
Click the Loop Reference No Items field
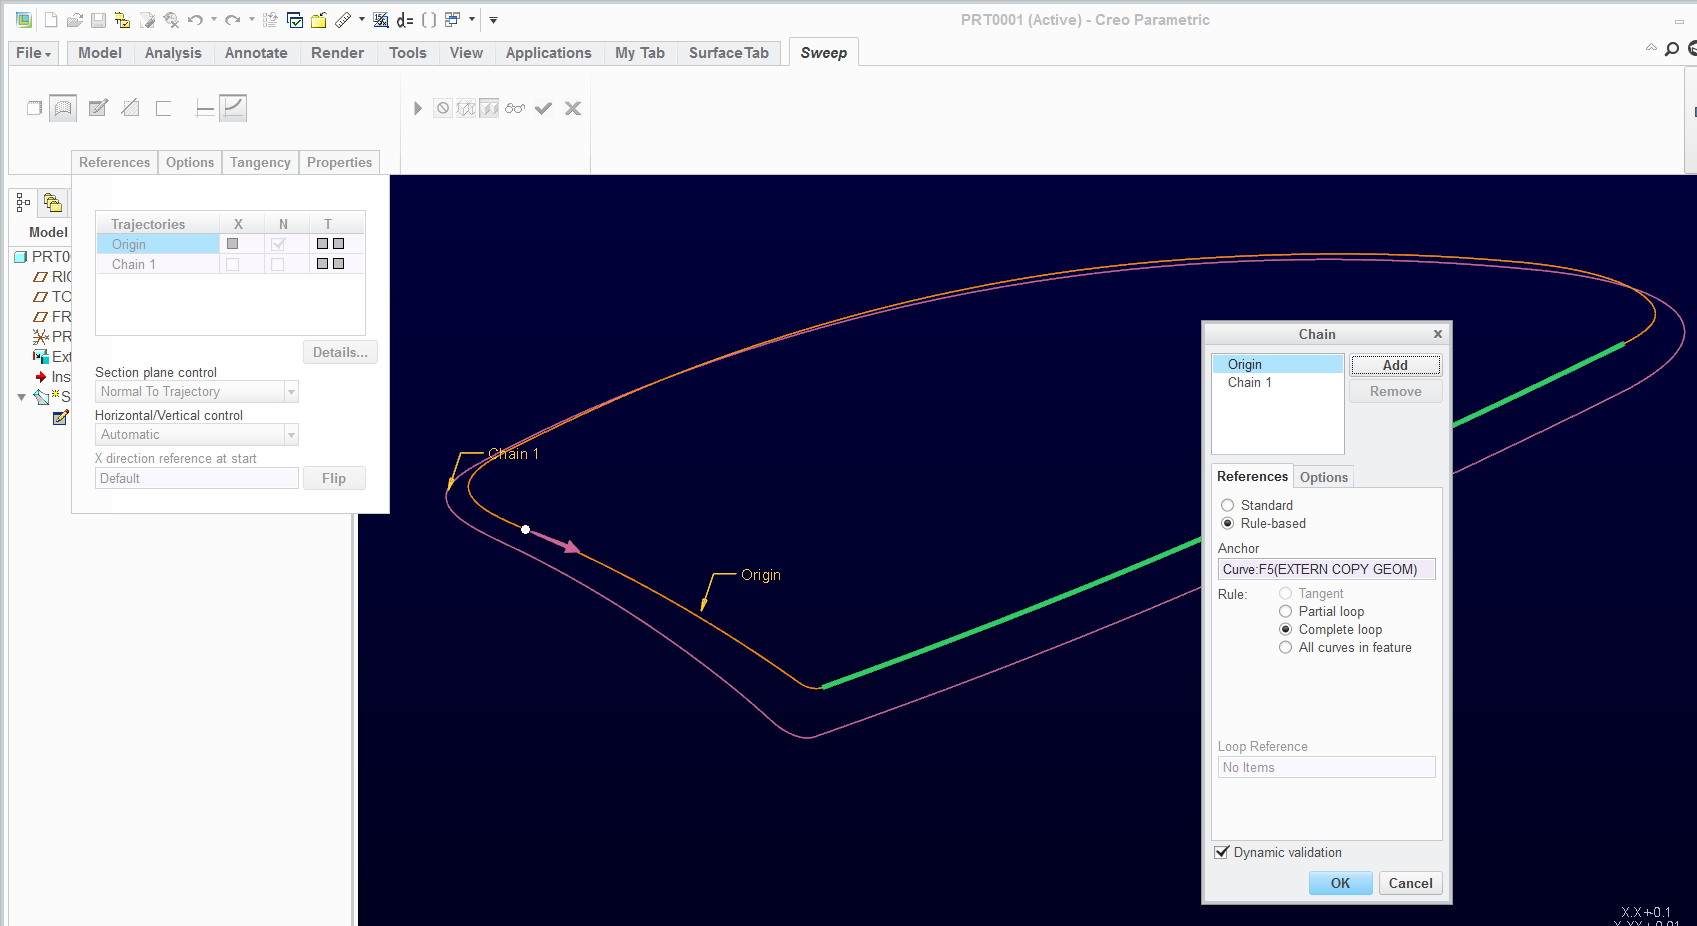[x=1326, y=767]
